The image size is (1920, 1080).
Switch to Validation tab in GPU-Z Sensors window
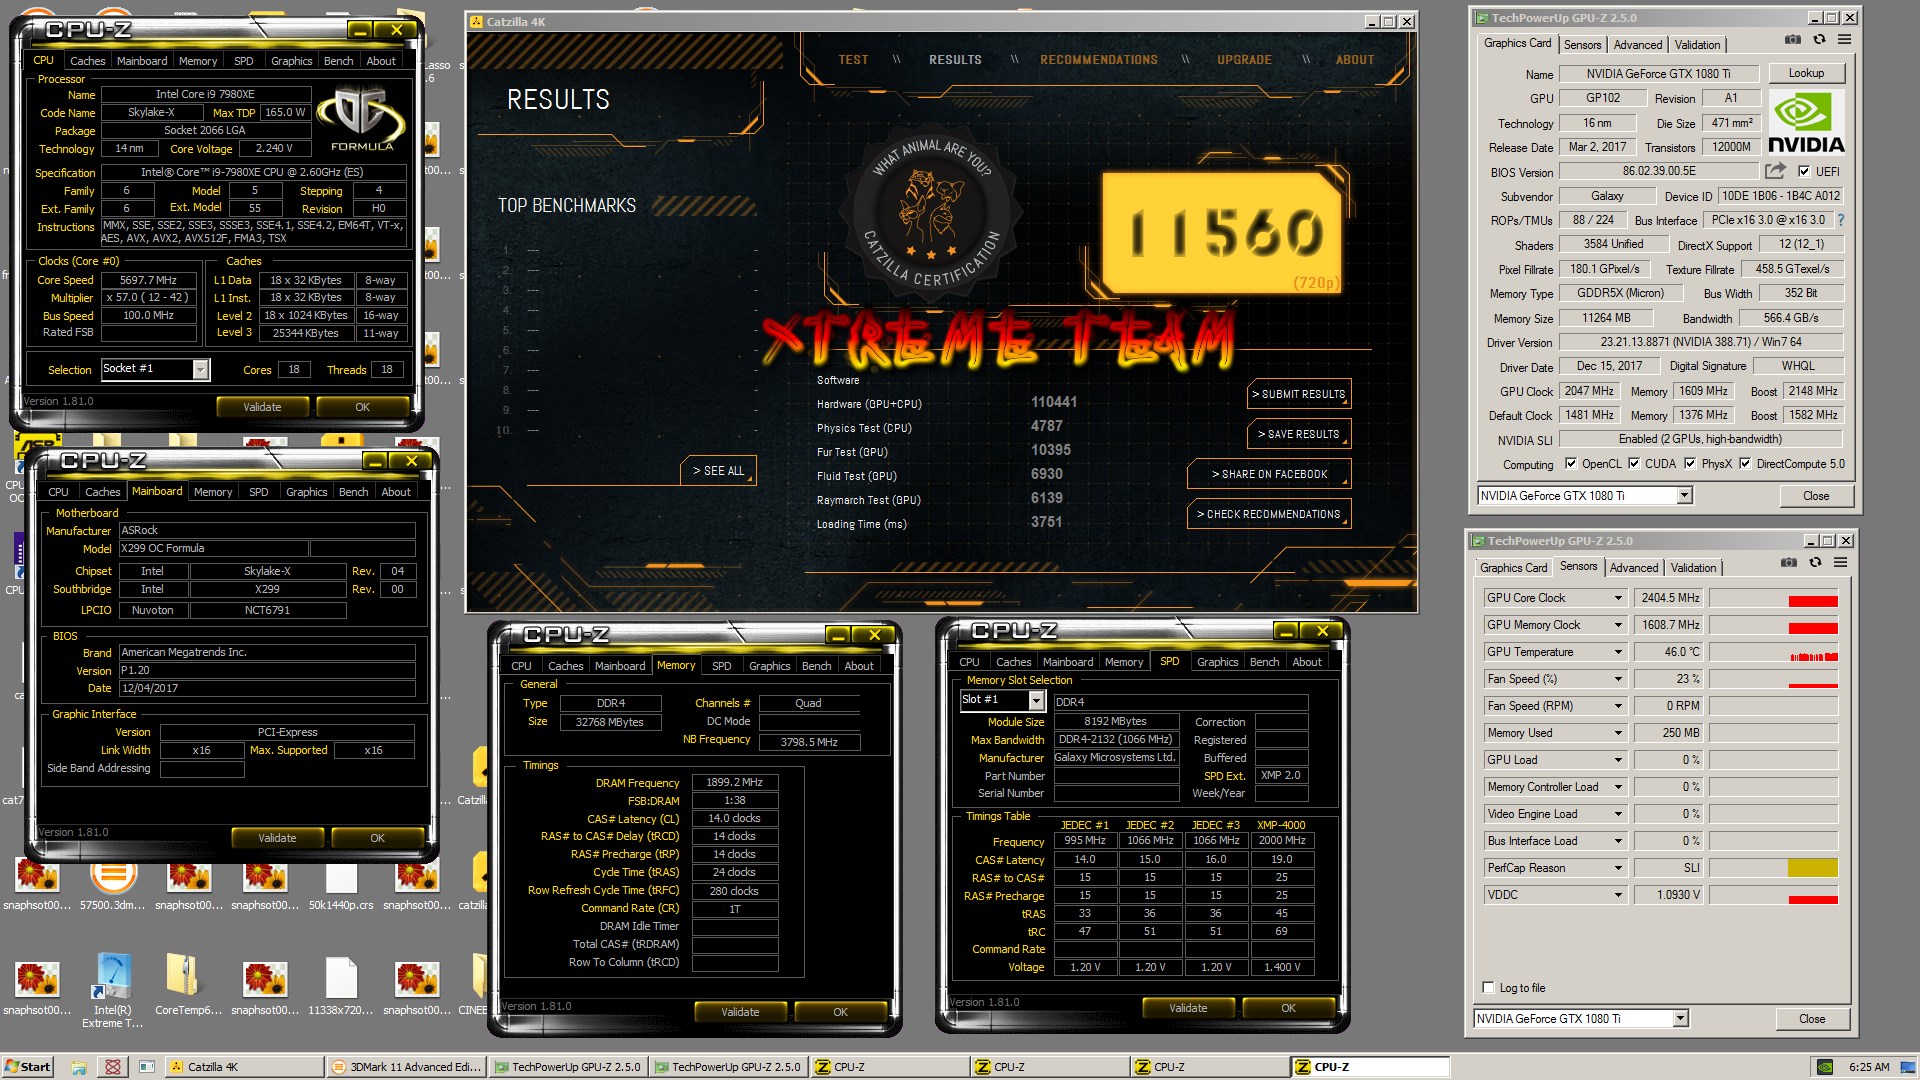point(1693,568)
